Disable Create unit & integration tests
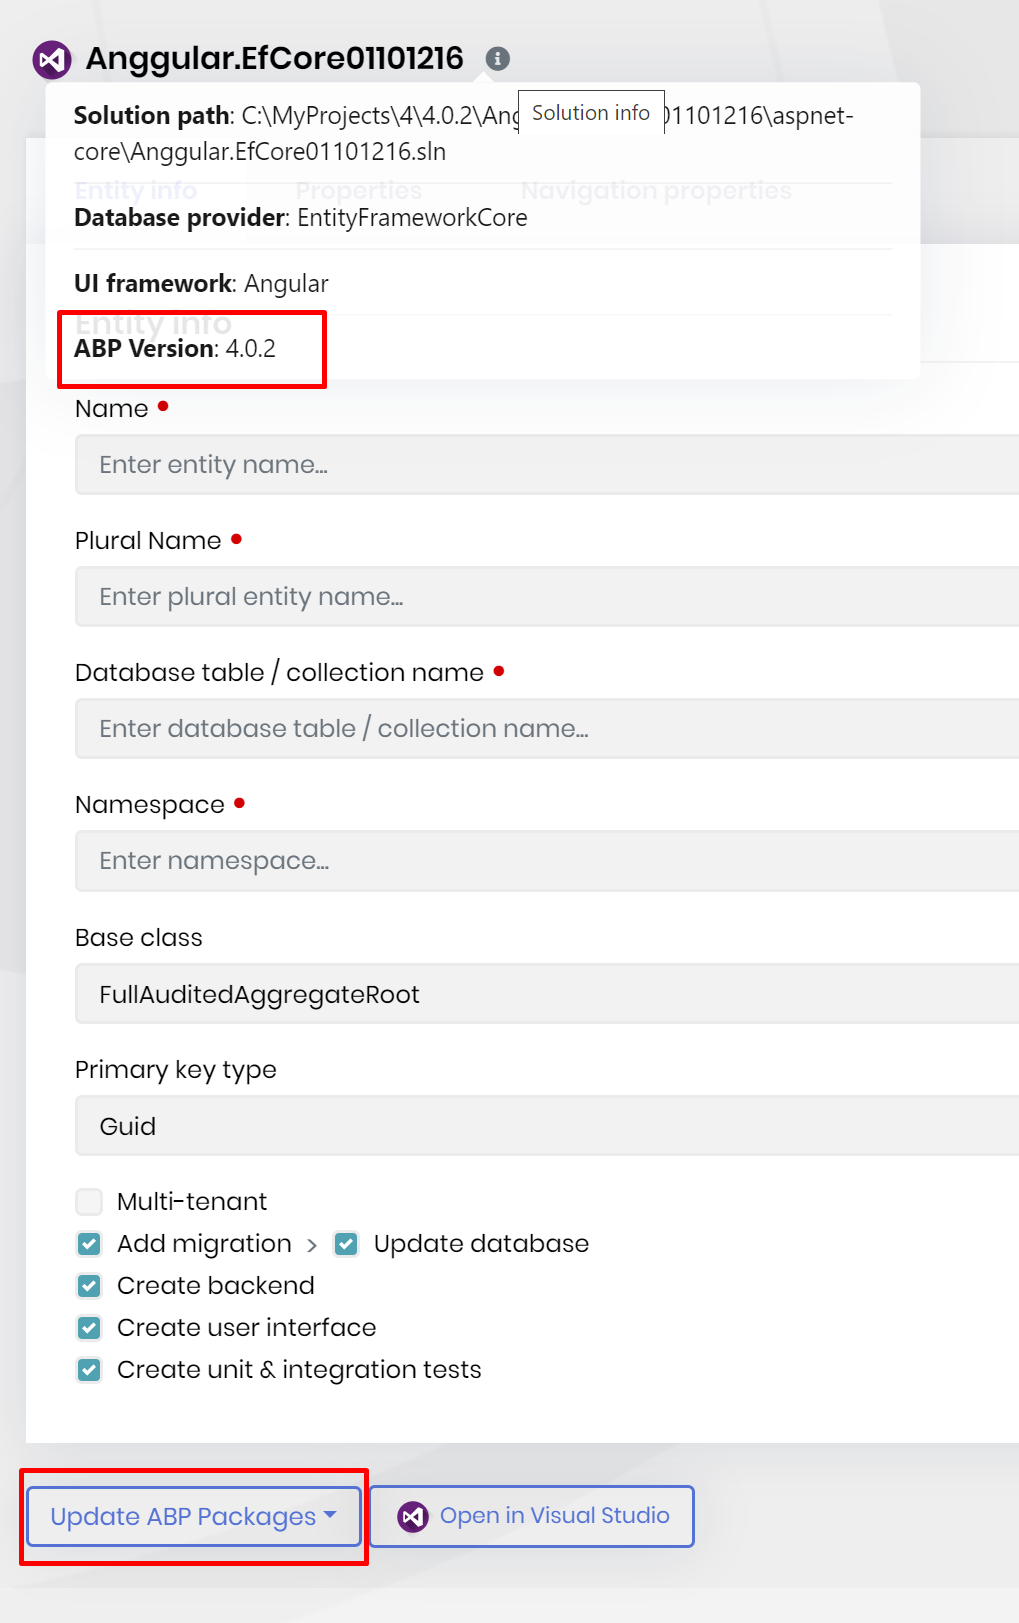Image resolution: width=1019 pixels, height=1623 pixels. point(89,1370)
